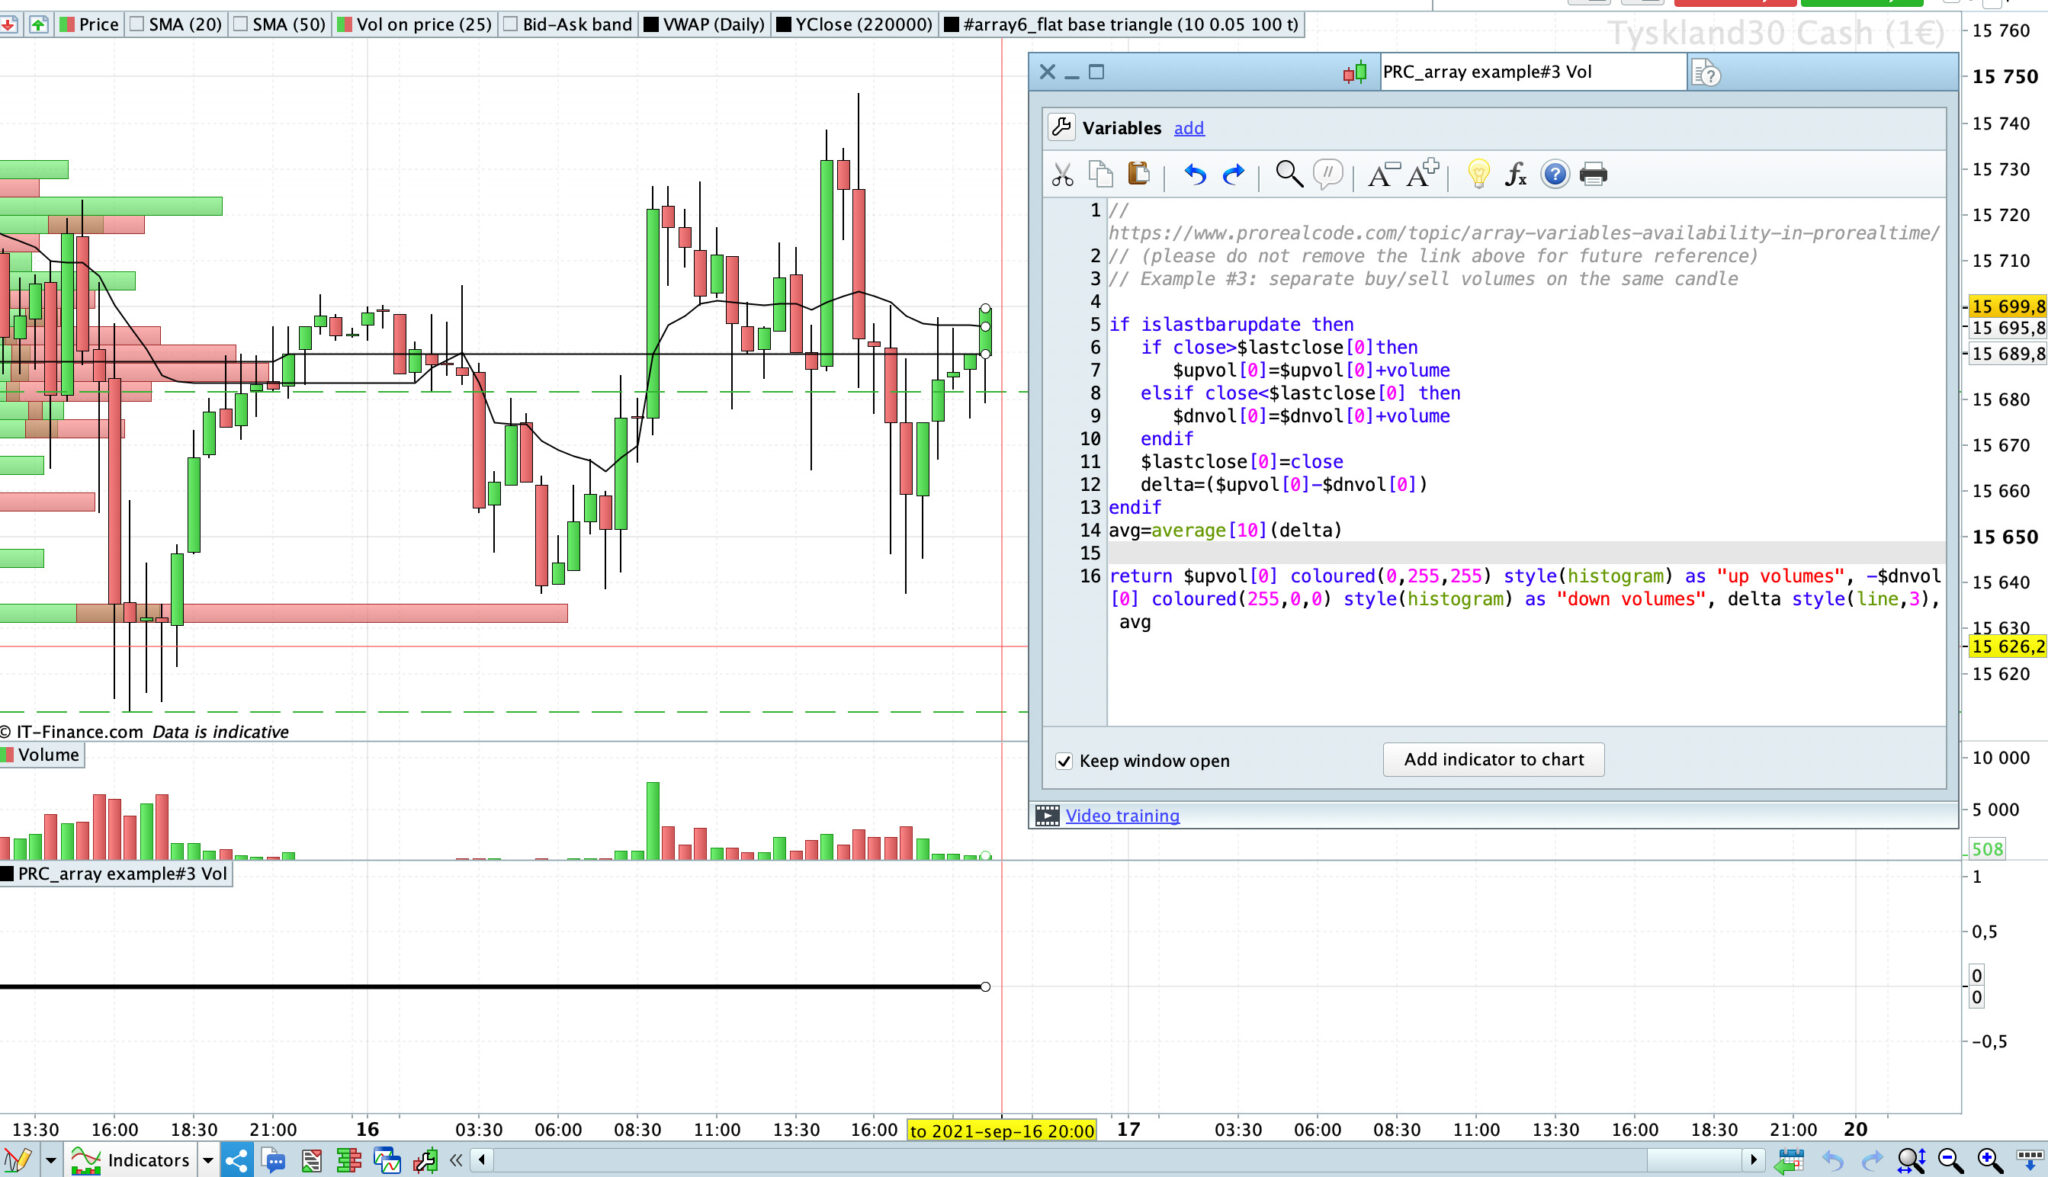The width and height of the screenshot is (2048, 1177).
Task: Select VWAP (Daily) indicator tab
Action: tap(703, 24)
